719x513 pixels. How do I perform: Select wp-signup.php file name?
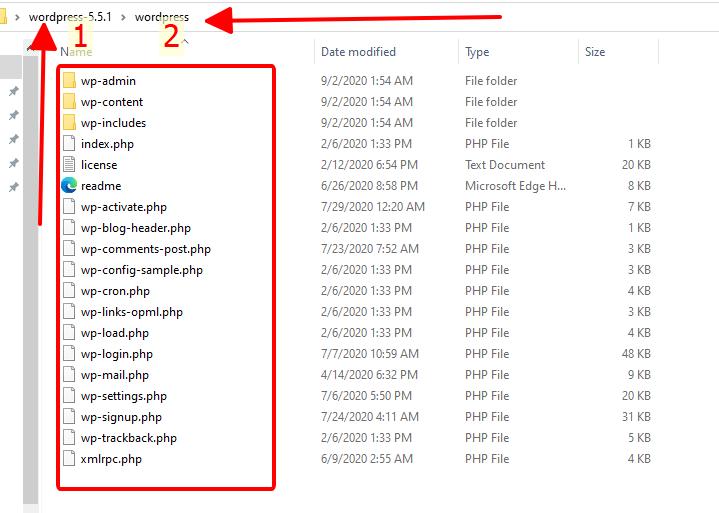(121, 417)
